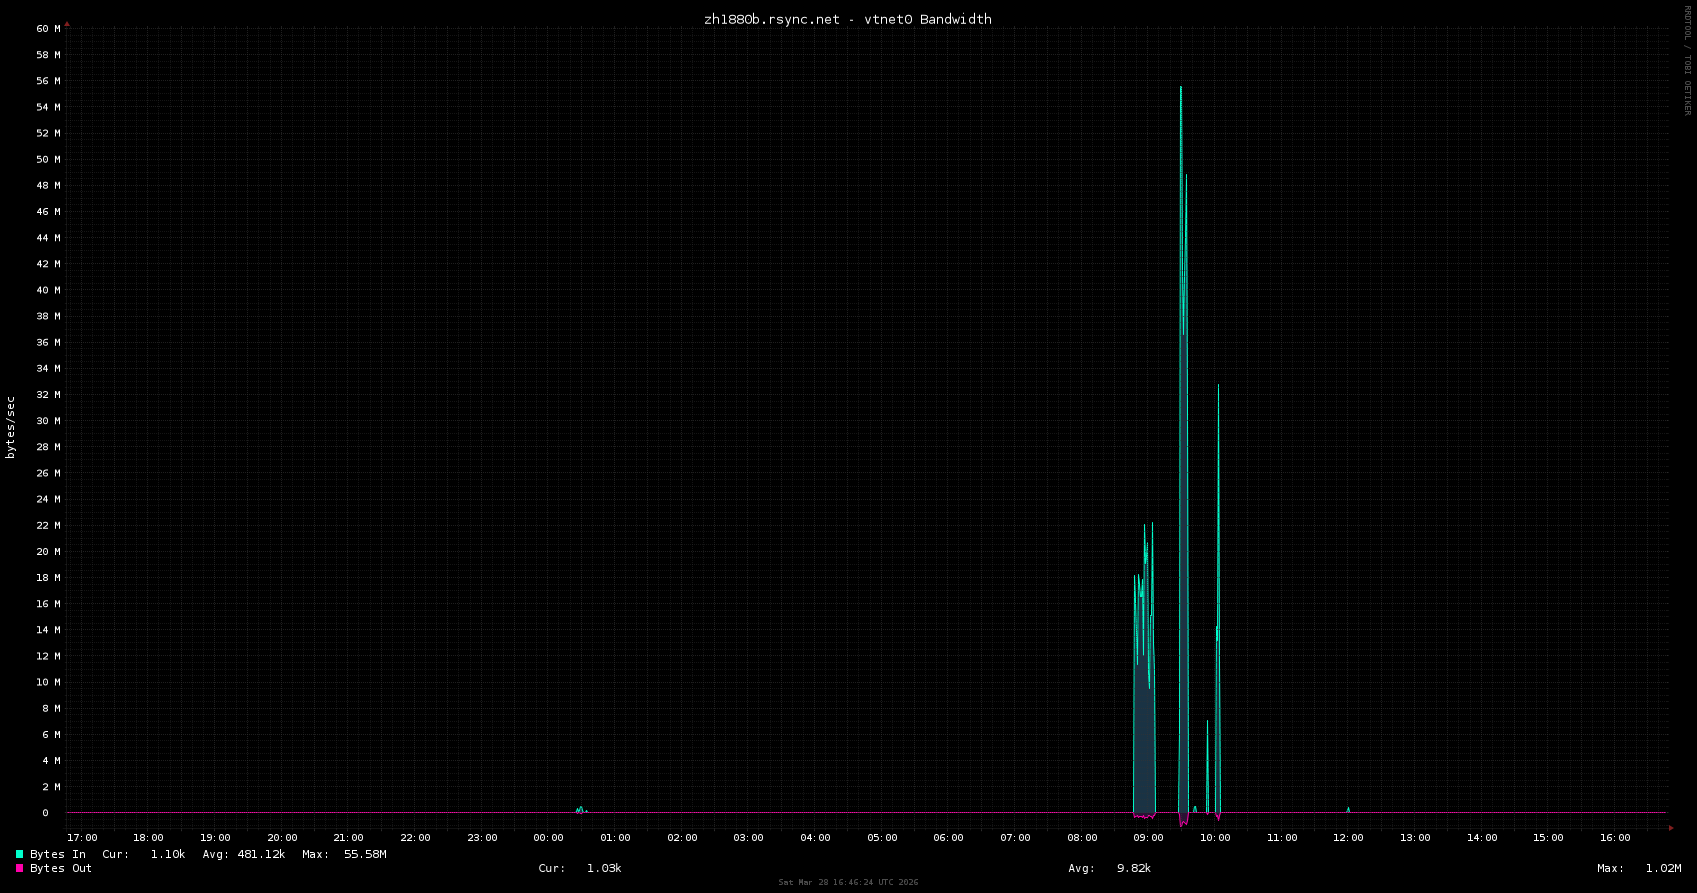Screen dimensions: 1697x893
Task: Click the 30 M y-axis label
Action: 49,421
